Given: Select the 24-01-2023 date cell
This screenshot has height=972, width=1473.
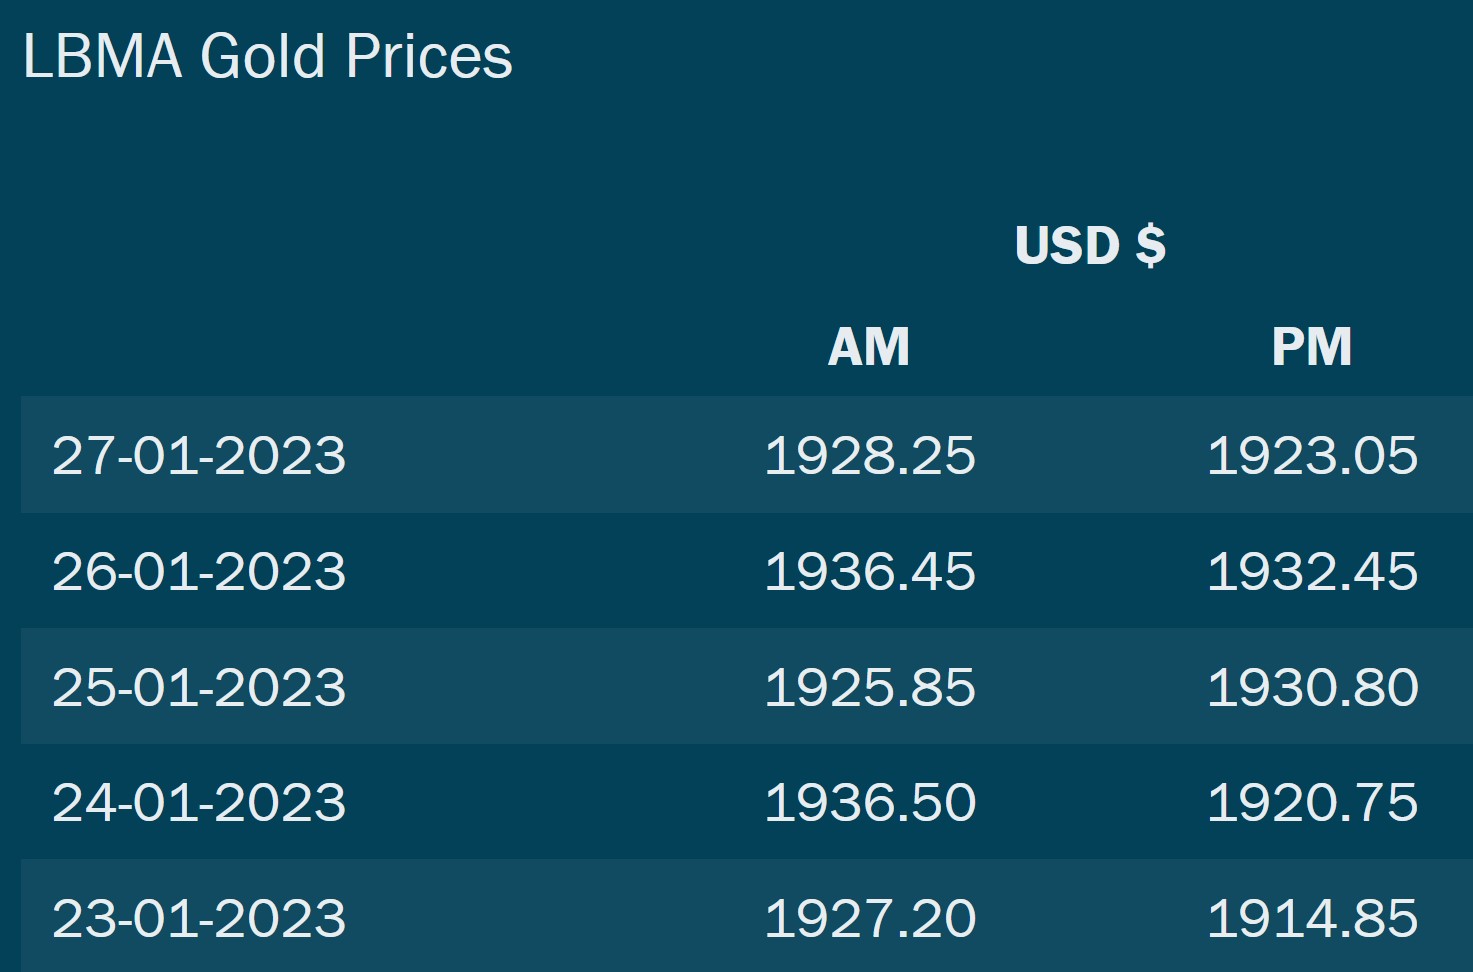Looking at the screenshot, I should coord(199,802).
